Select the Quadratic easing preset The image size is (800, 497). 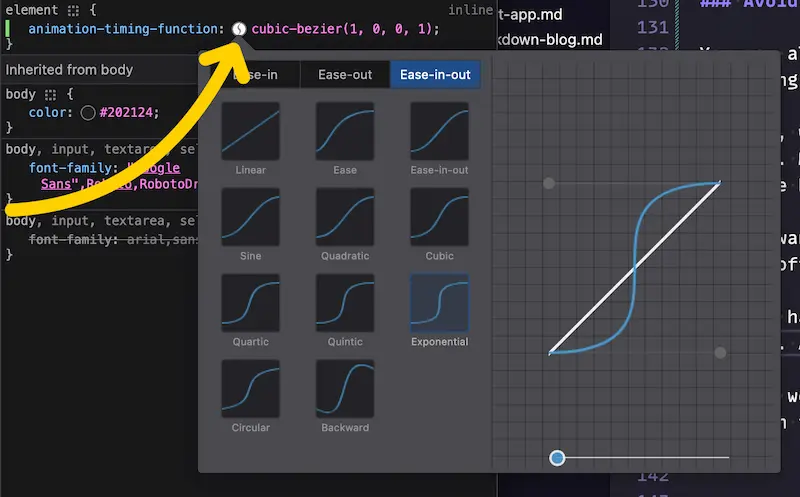click(x=345, y=217)
